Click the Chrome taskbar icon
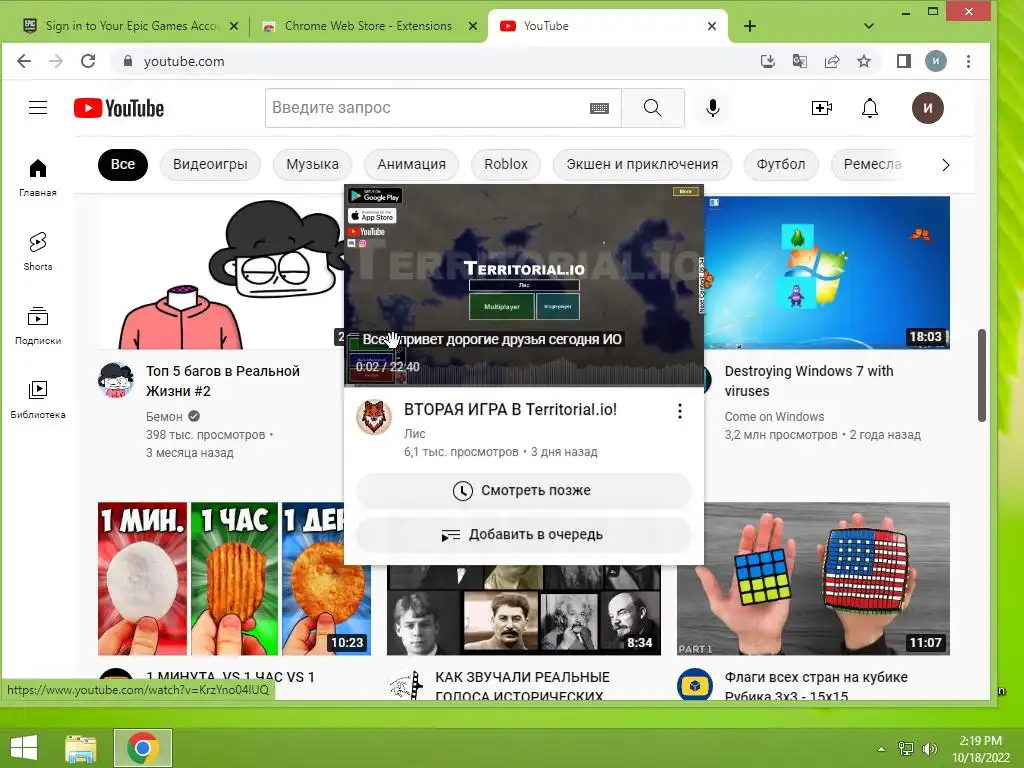This screenshot has height=768, width=1024. pos(143,748)
